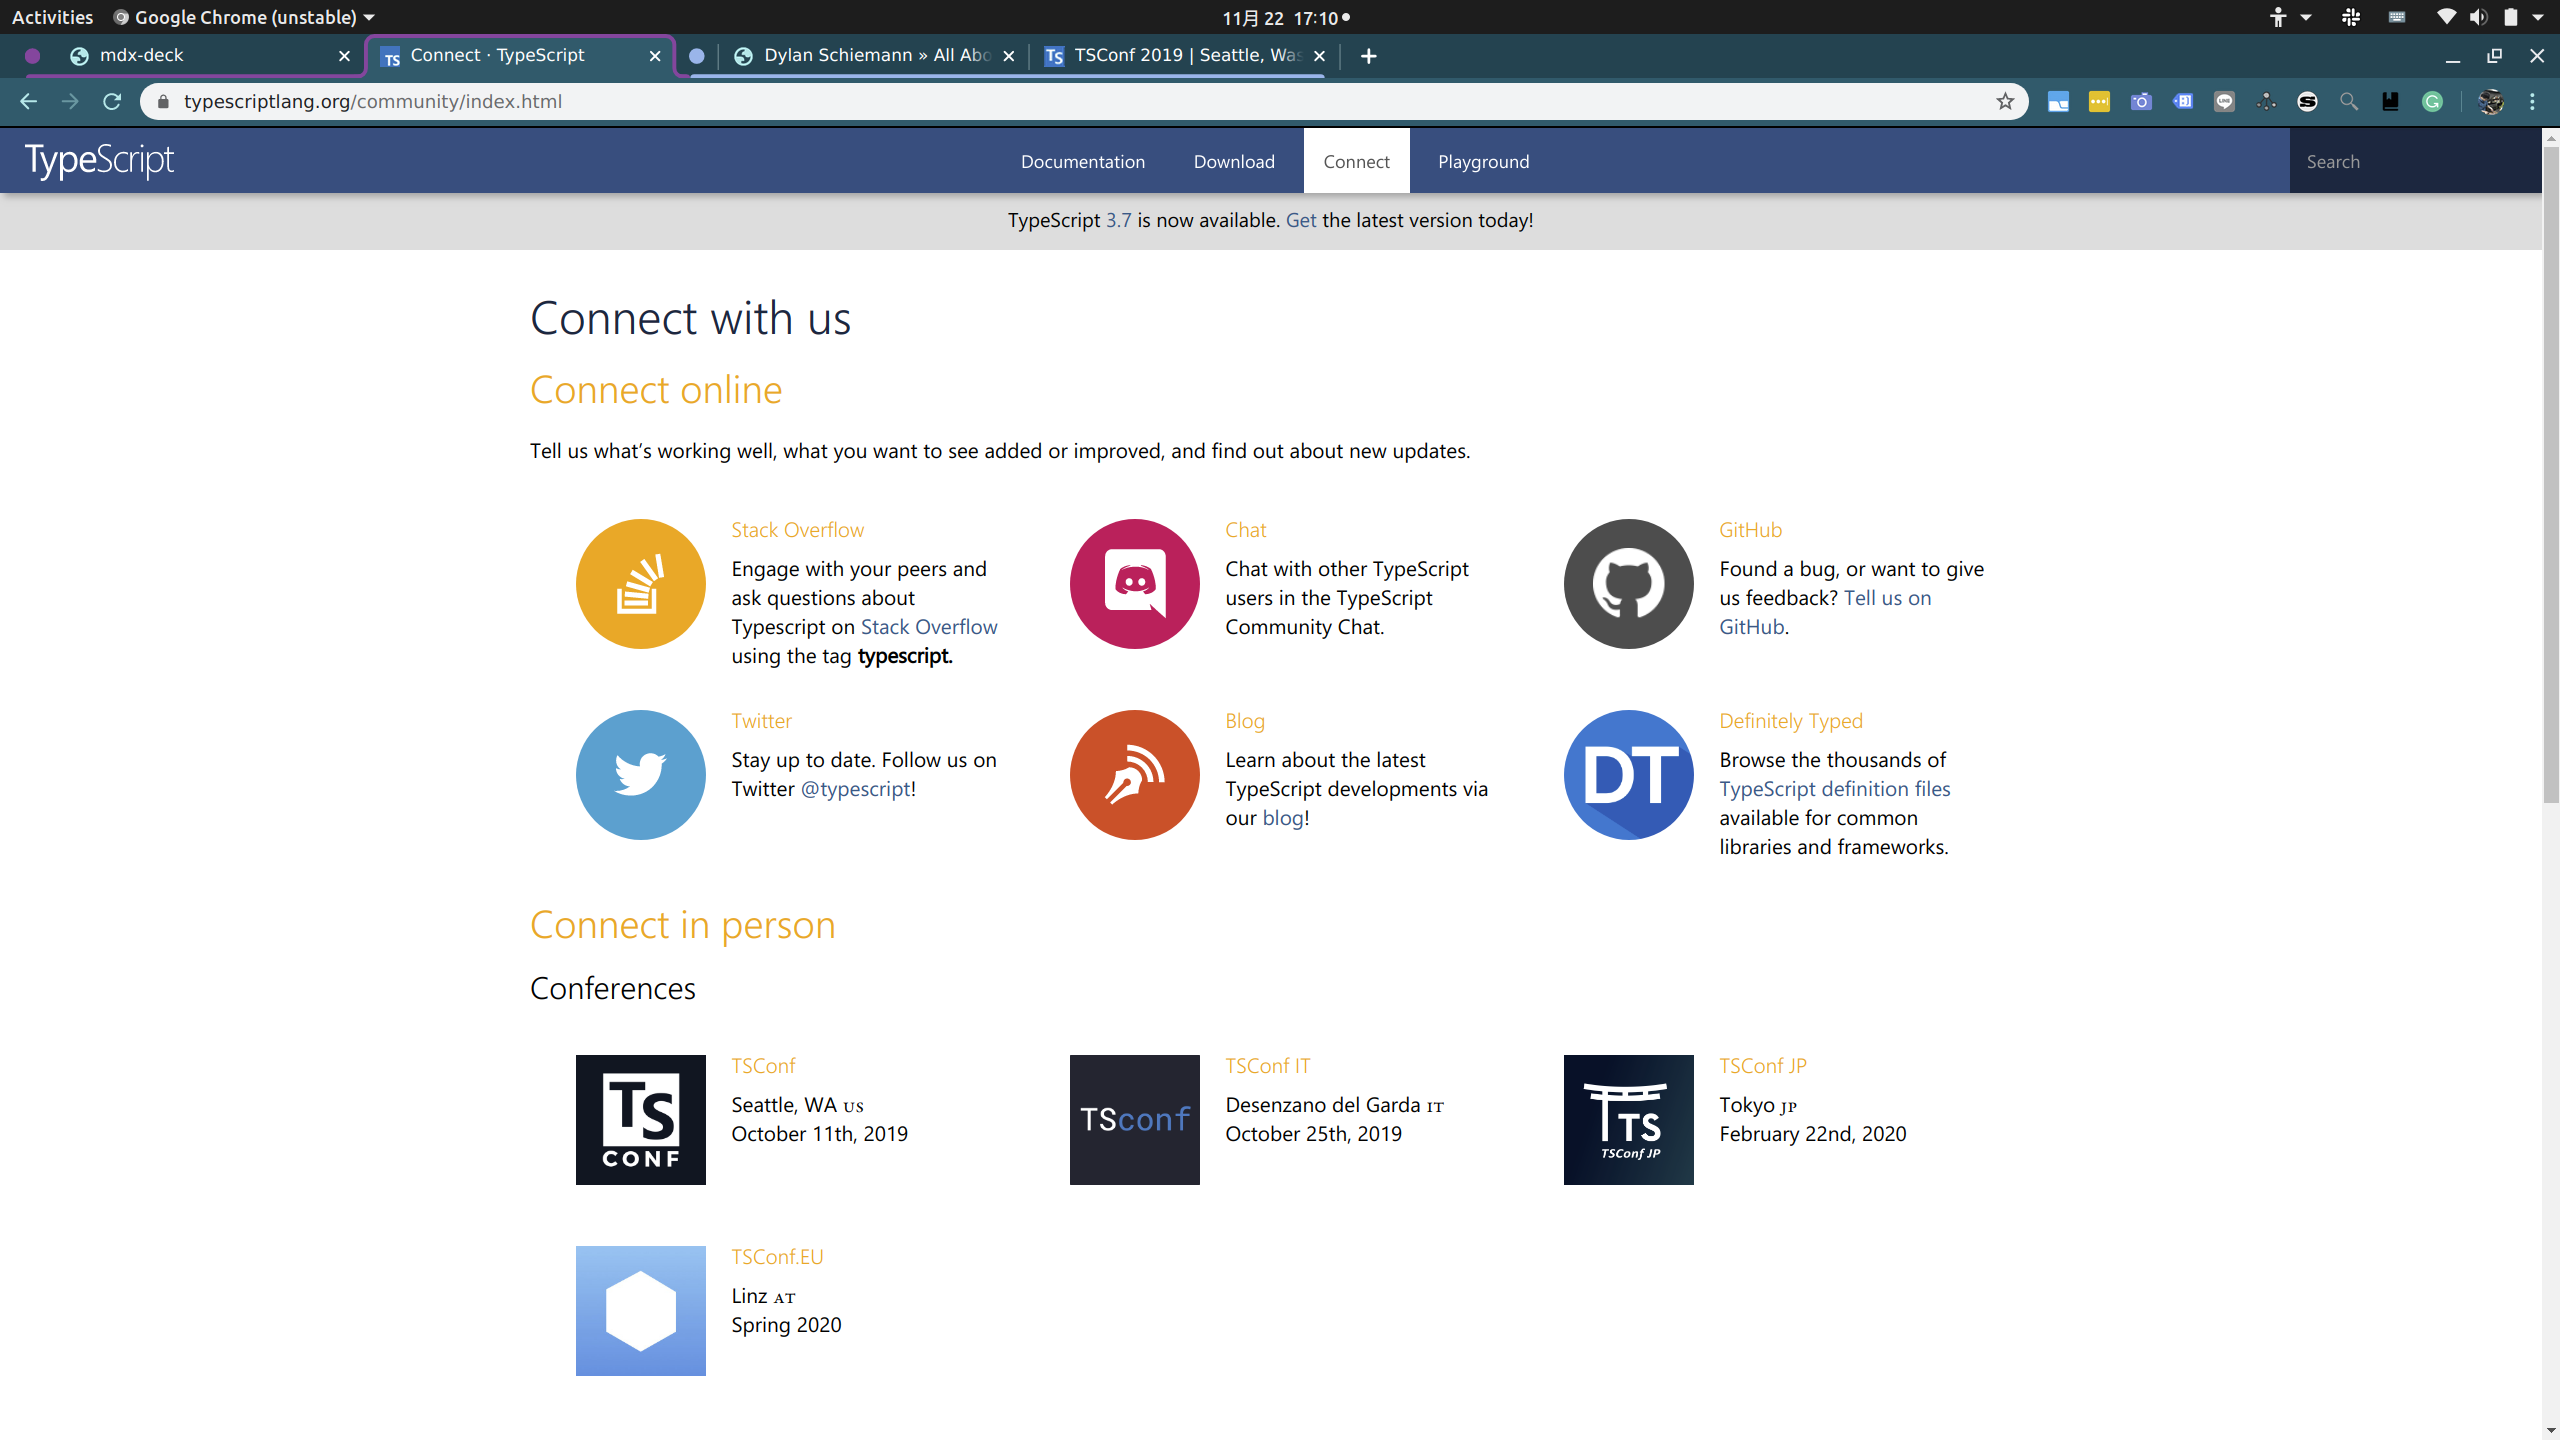Toggle bookmark star for current page
Screen dimensions: 2560x1440
click(x=2005, y=101)
